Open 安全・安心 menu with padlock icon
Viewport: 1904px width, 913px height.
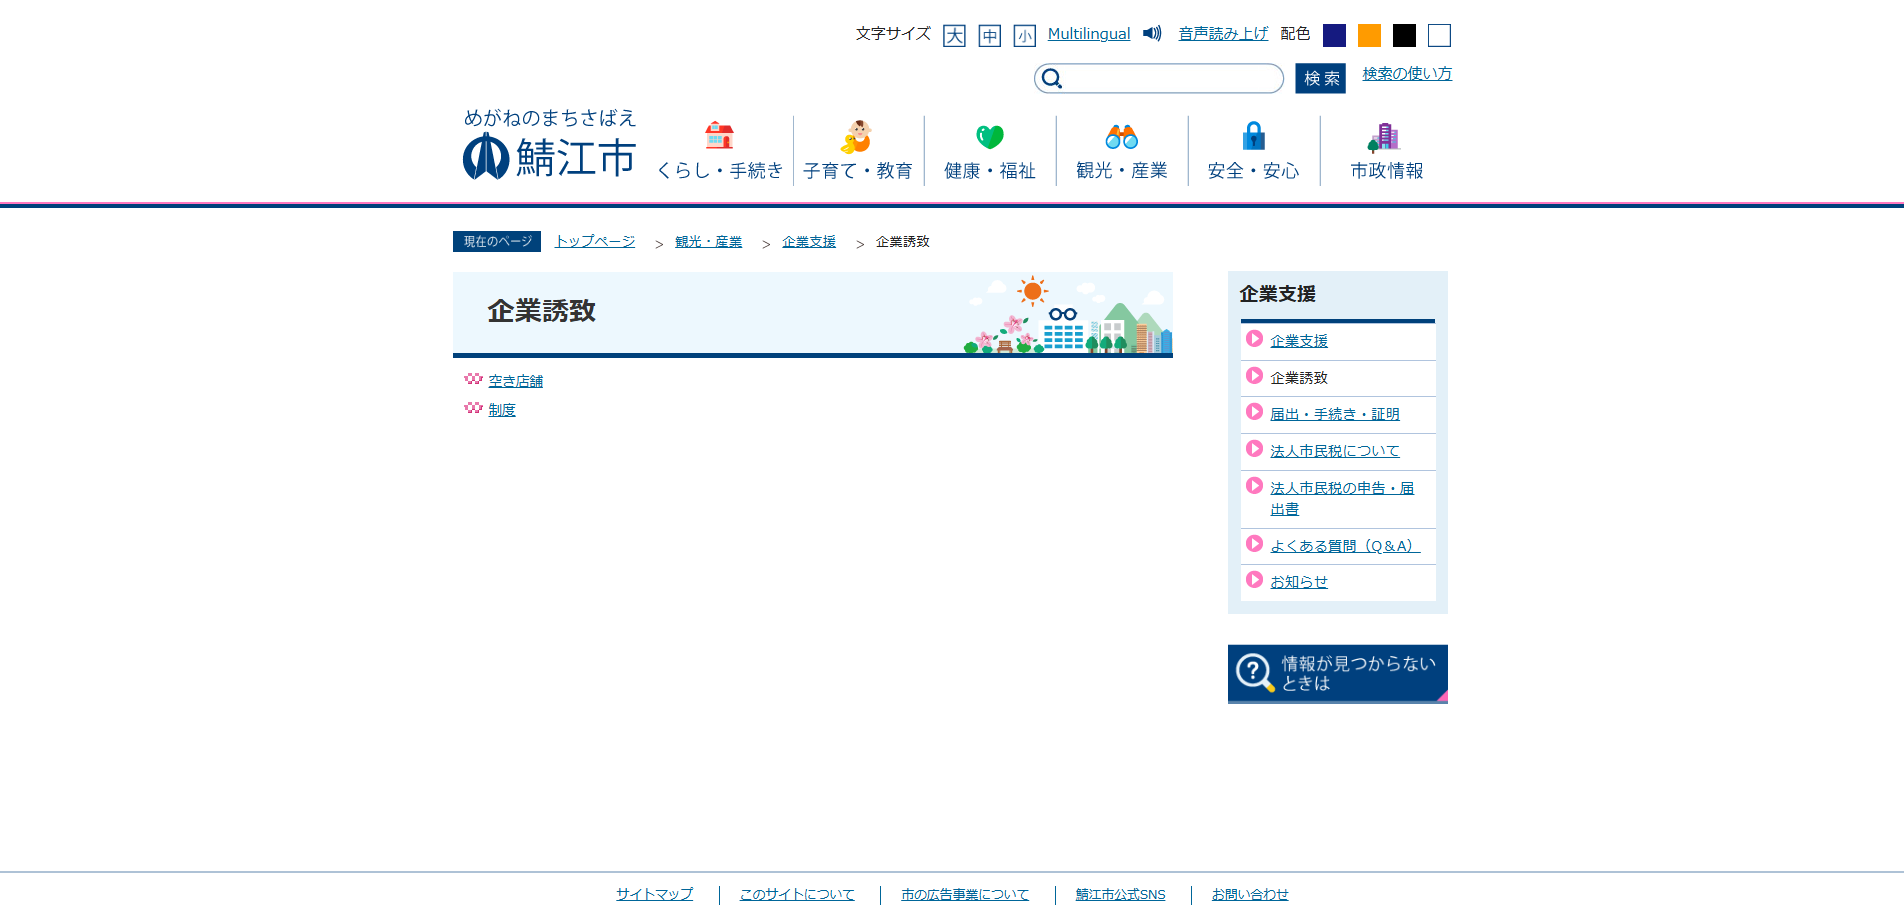pyautogui.click(x=1253, y=151)
